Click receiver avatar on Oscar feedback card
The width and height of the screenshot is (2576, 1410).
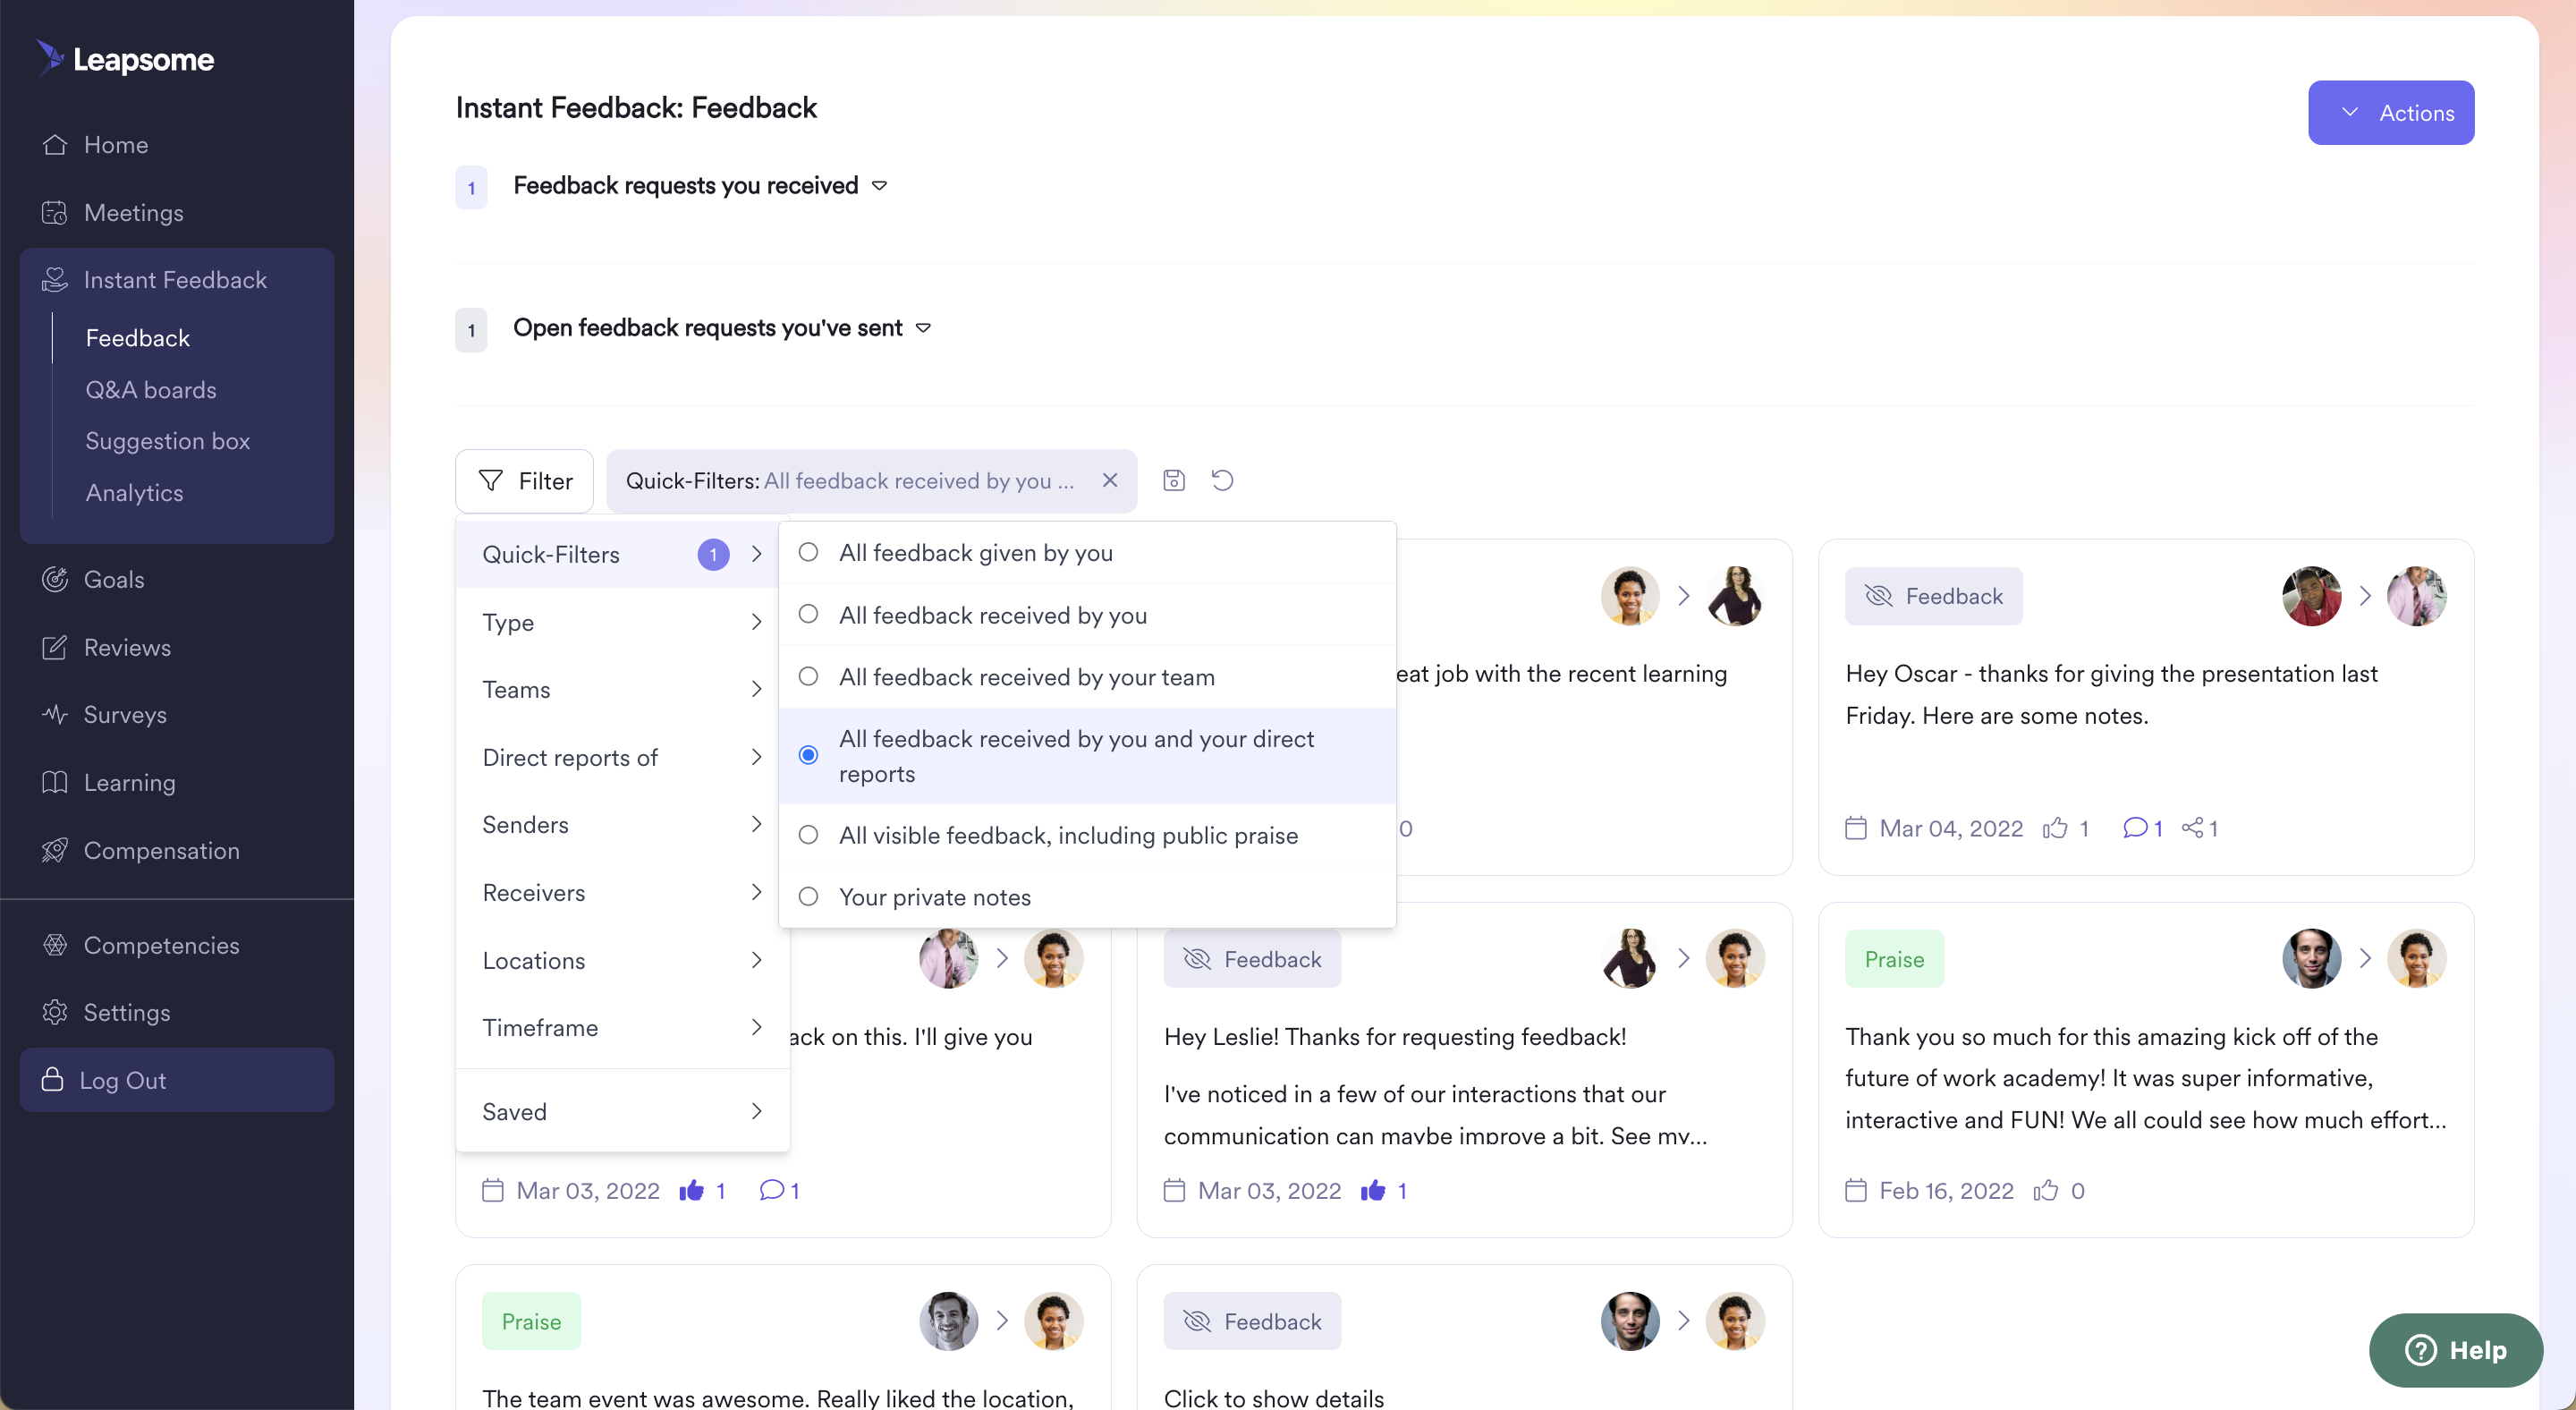tap(2416, 596)
